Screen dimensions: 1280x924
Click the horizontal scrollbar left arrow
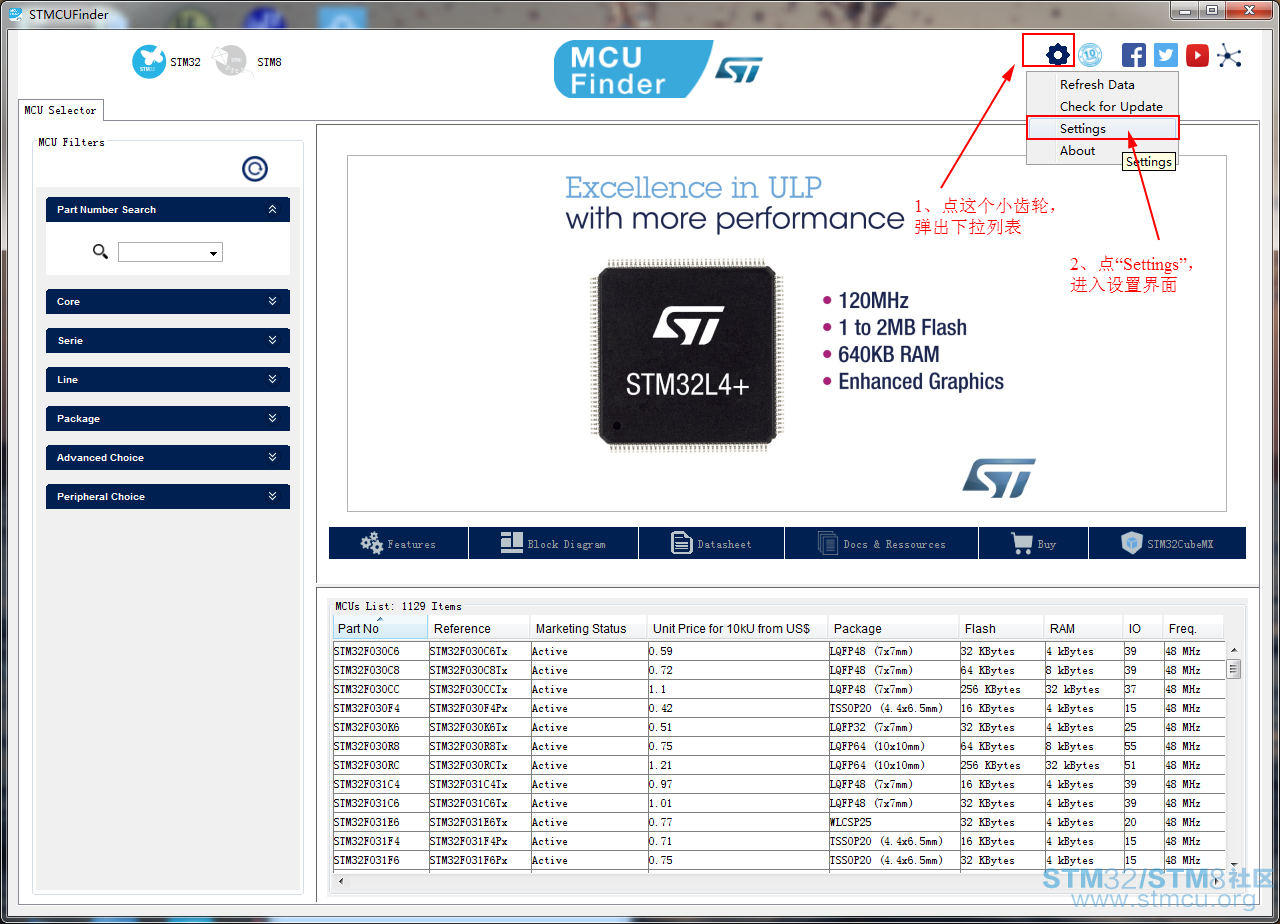341,881
